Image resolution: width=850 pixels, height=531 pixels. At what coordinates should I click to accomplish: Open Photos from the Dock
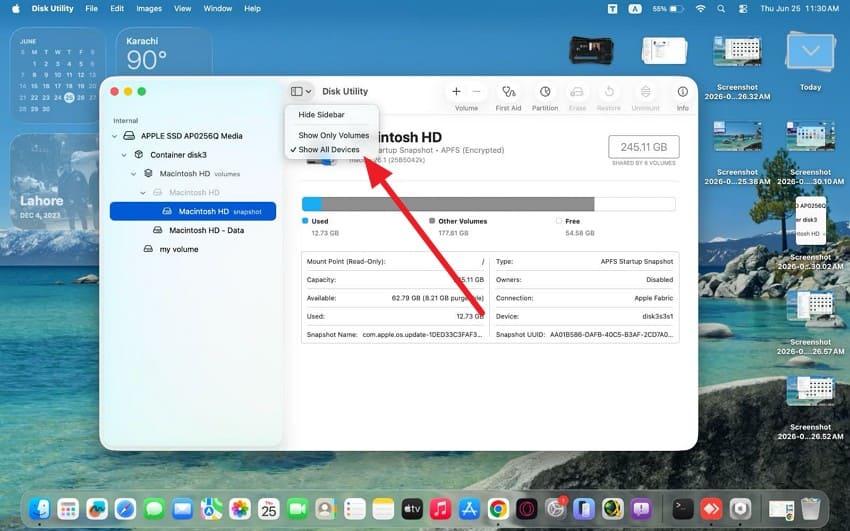pyautogui.click(x=240, y=509)
